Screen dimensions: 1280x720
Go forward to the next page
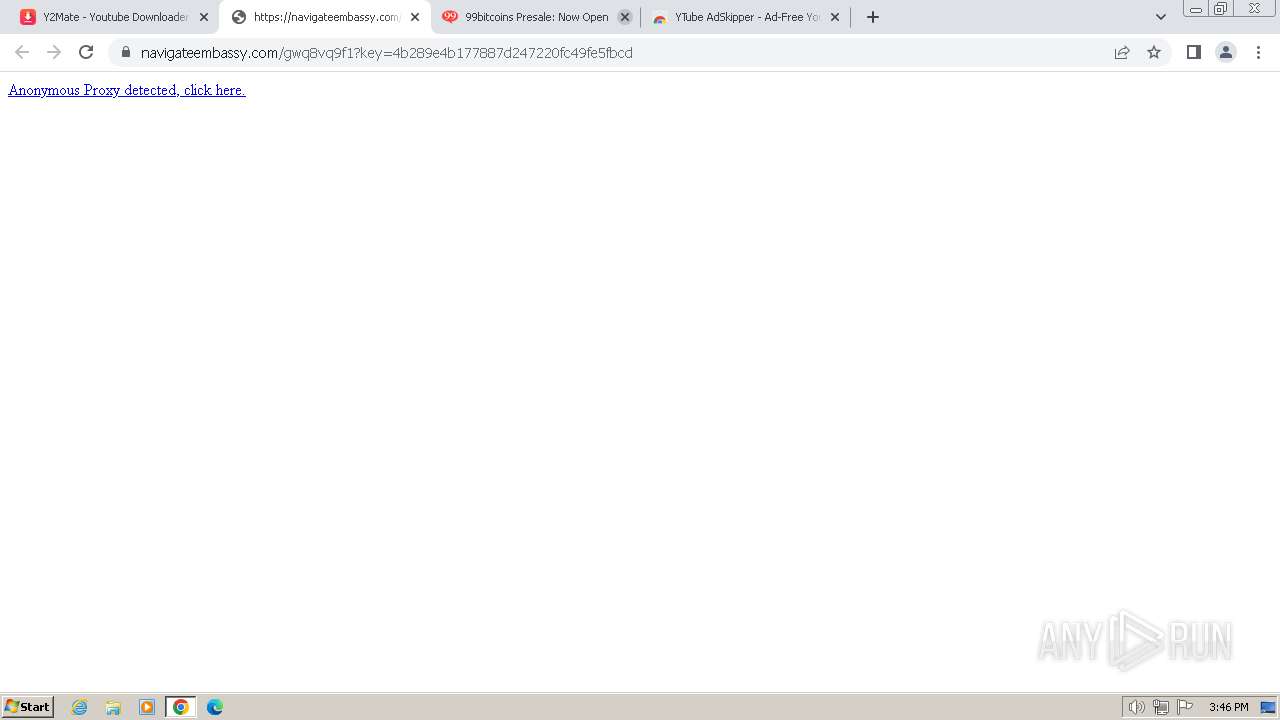(54, 52)
